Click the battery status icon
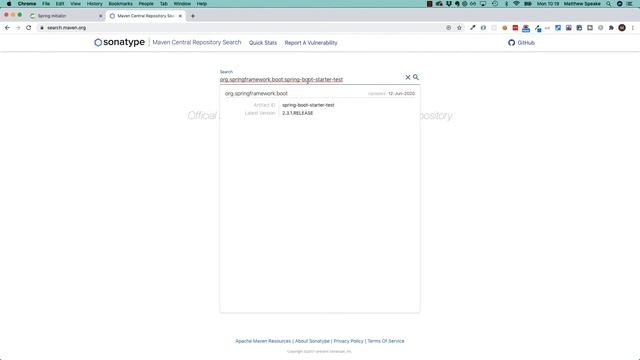This screenshot has height=360, width=640. pyautogui.click(x=528, y=4)
